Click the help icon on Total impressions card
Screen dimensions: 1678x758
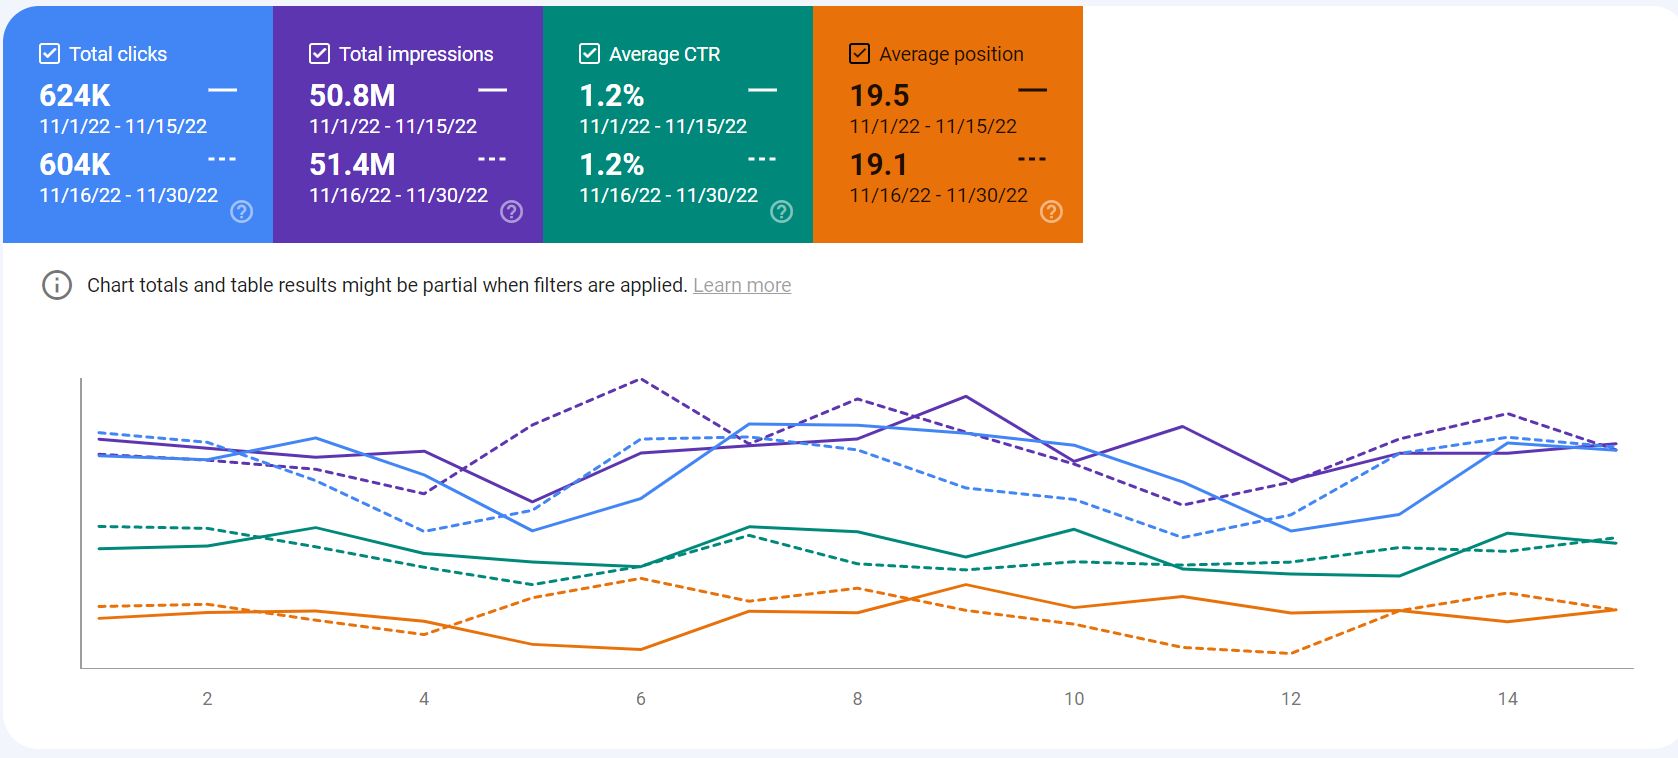click(x=513, y=212)
